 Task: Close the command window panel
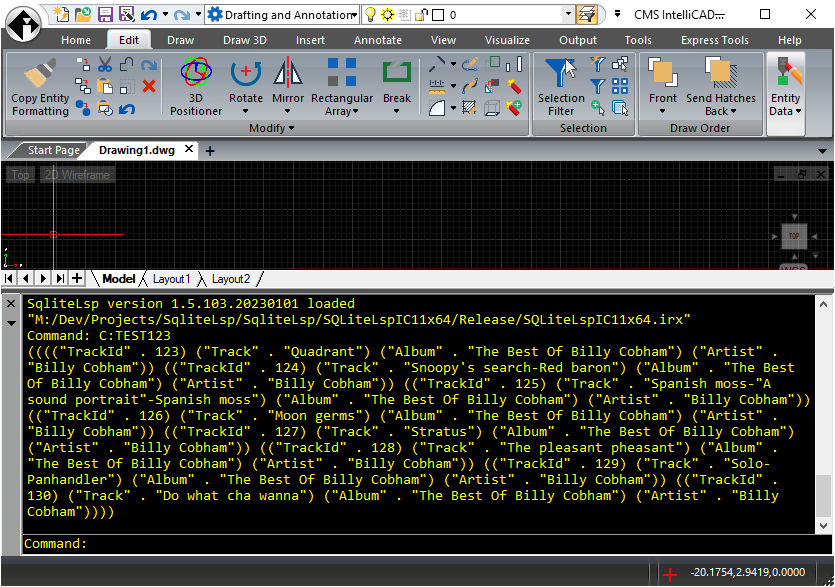click(11, 304)
